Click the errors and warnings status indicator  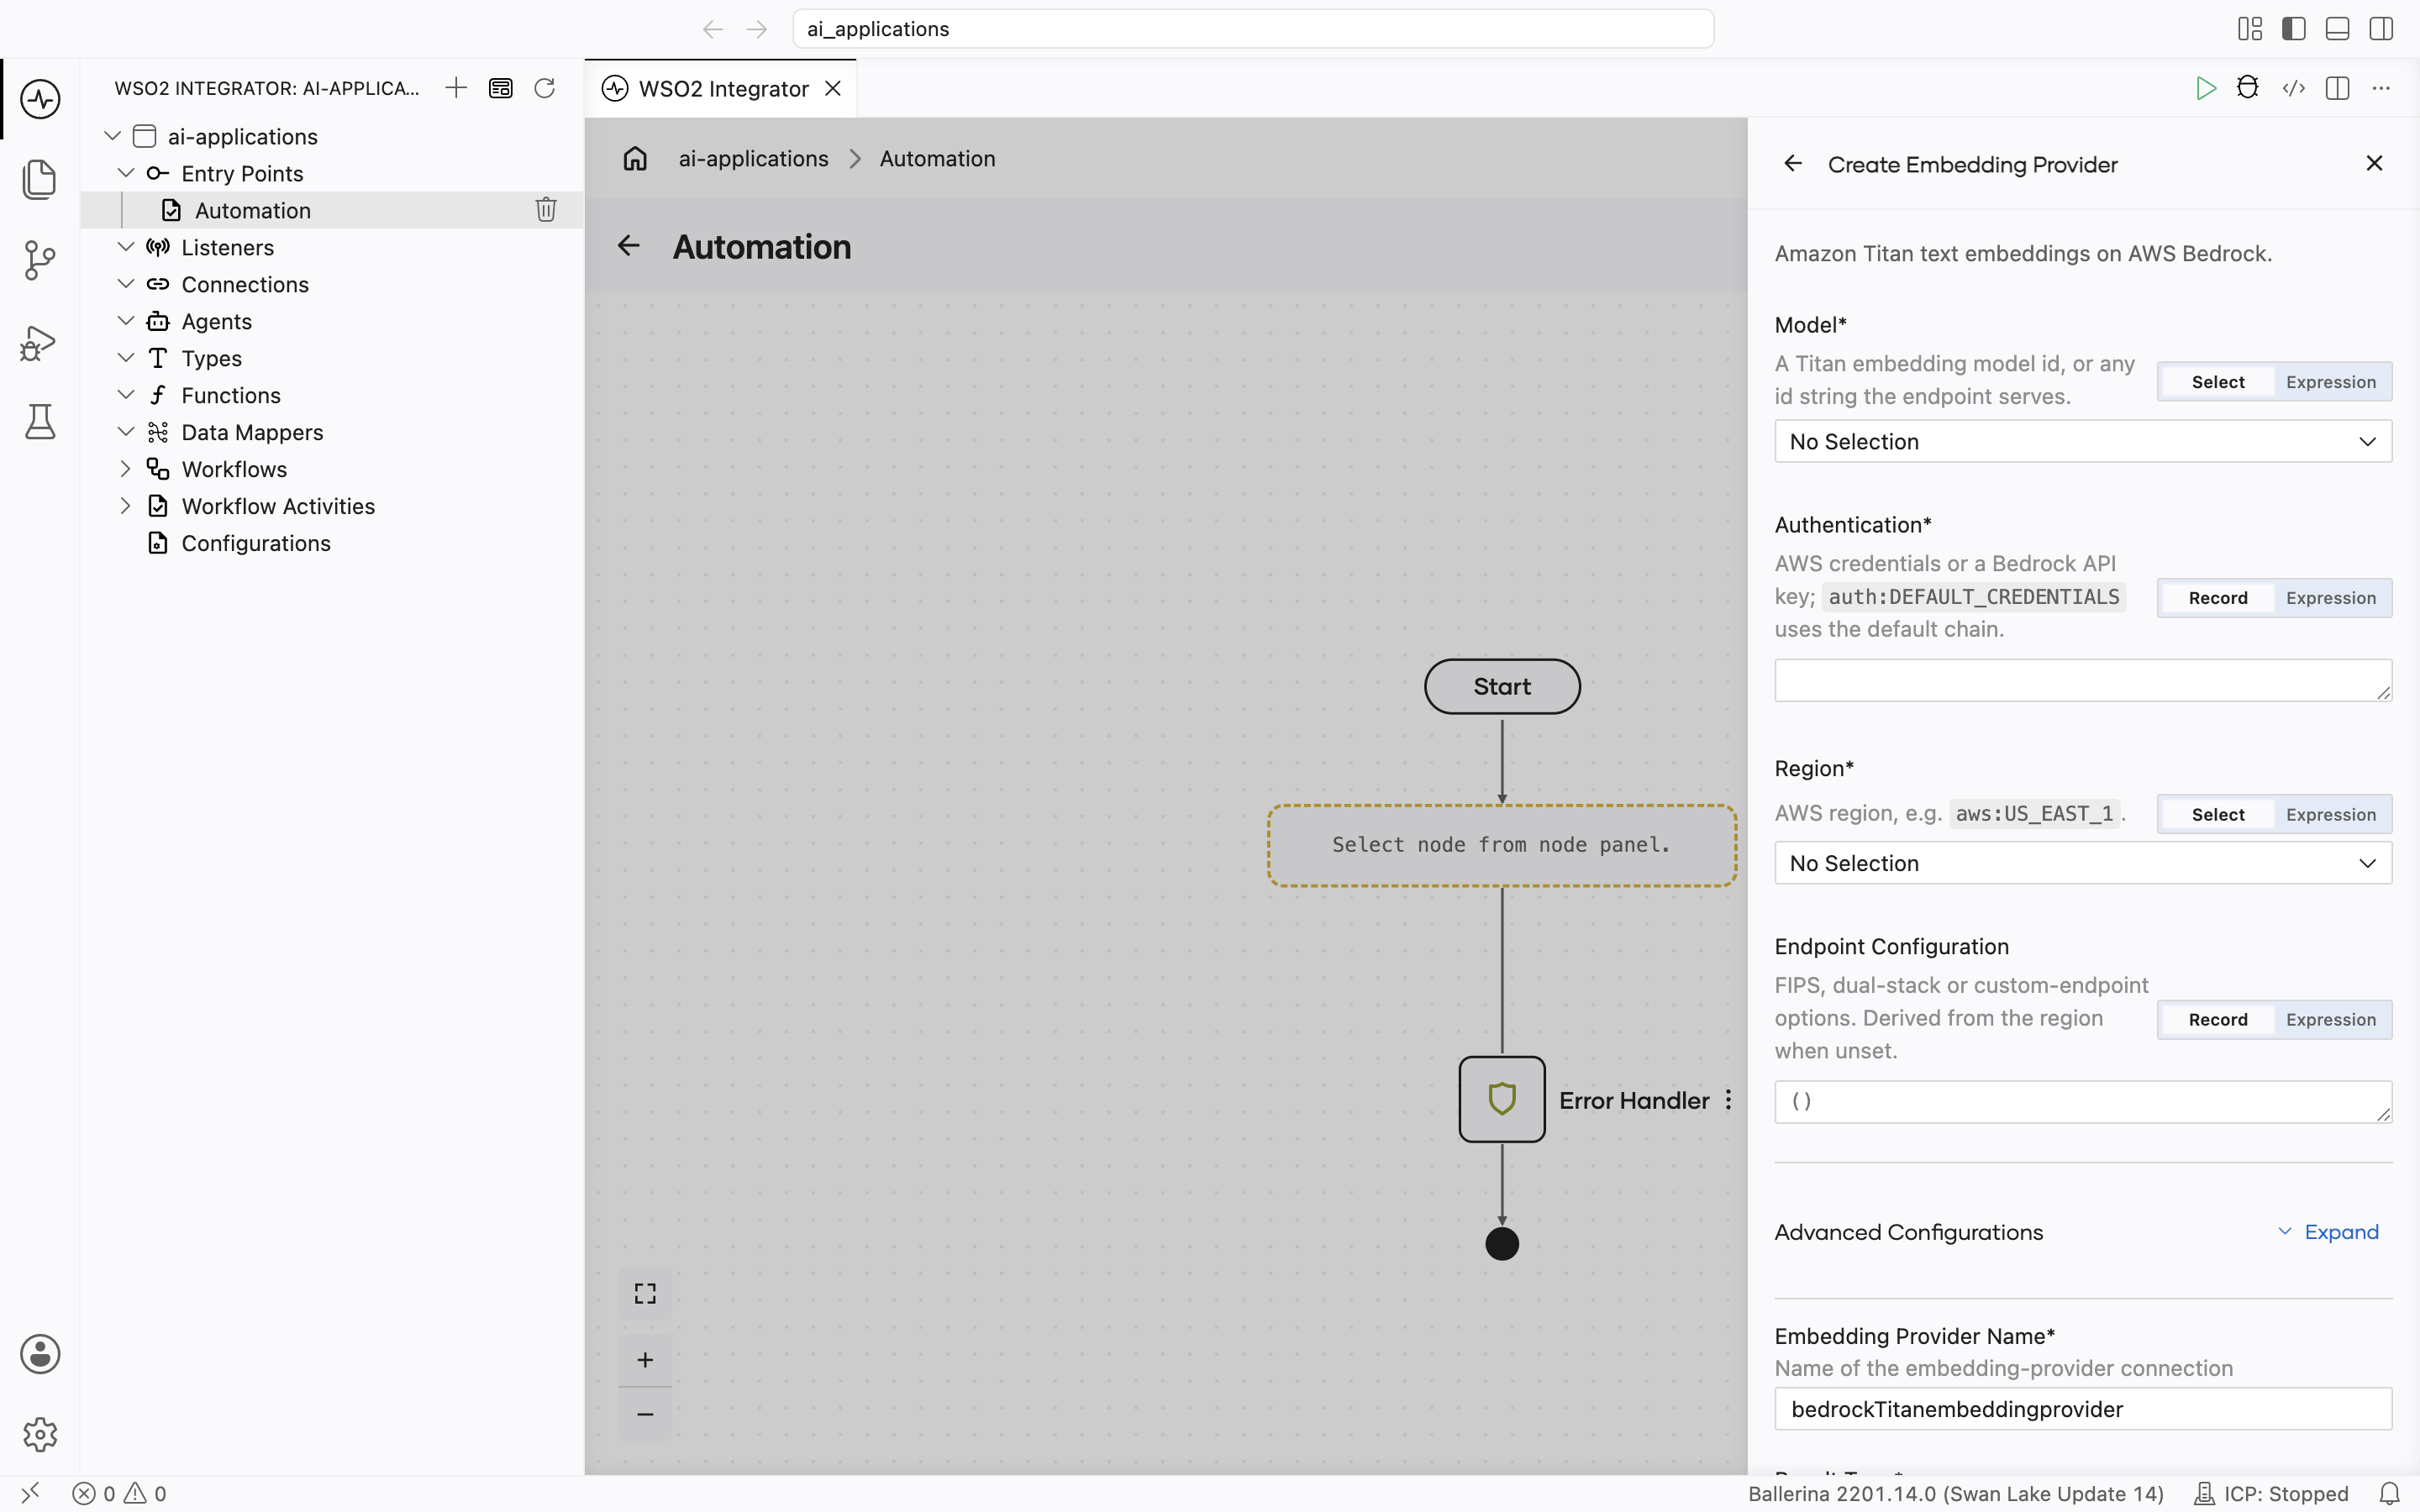[x=119, y=1494]
